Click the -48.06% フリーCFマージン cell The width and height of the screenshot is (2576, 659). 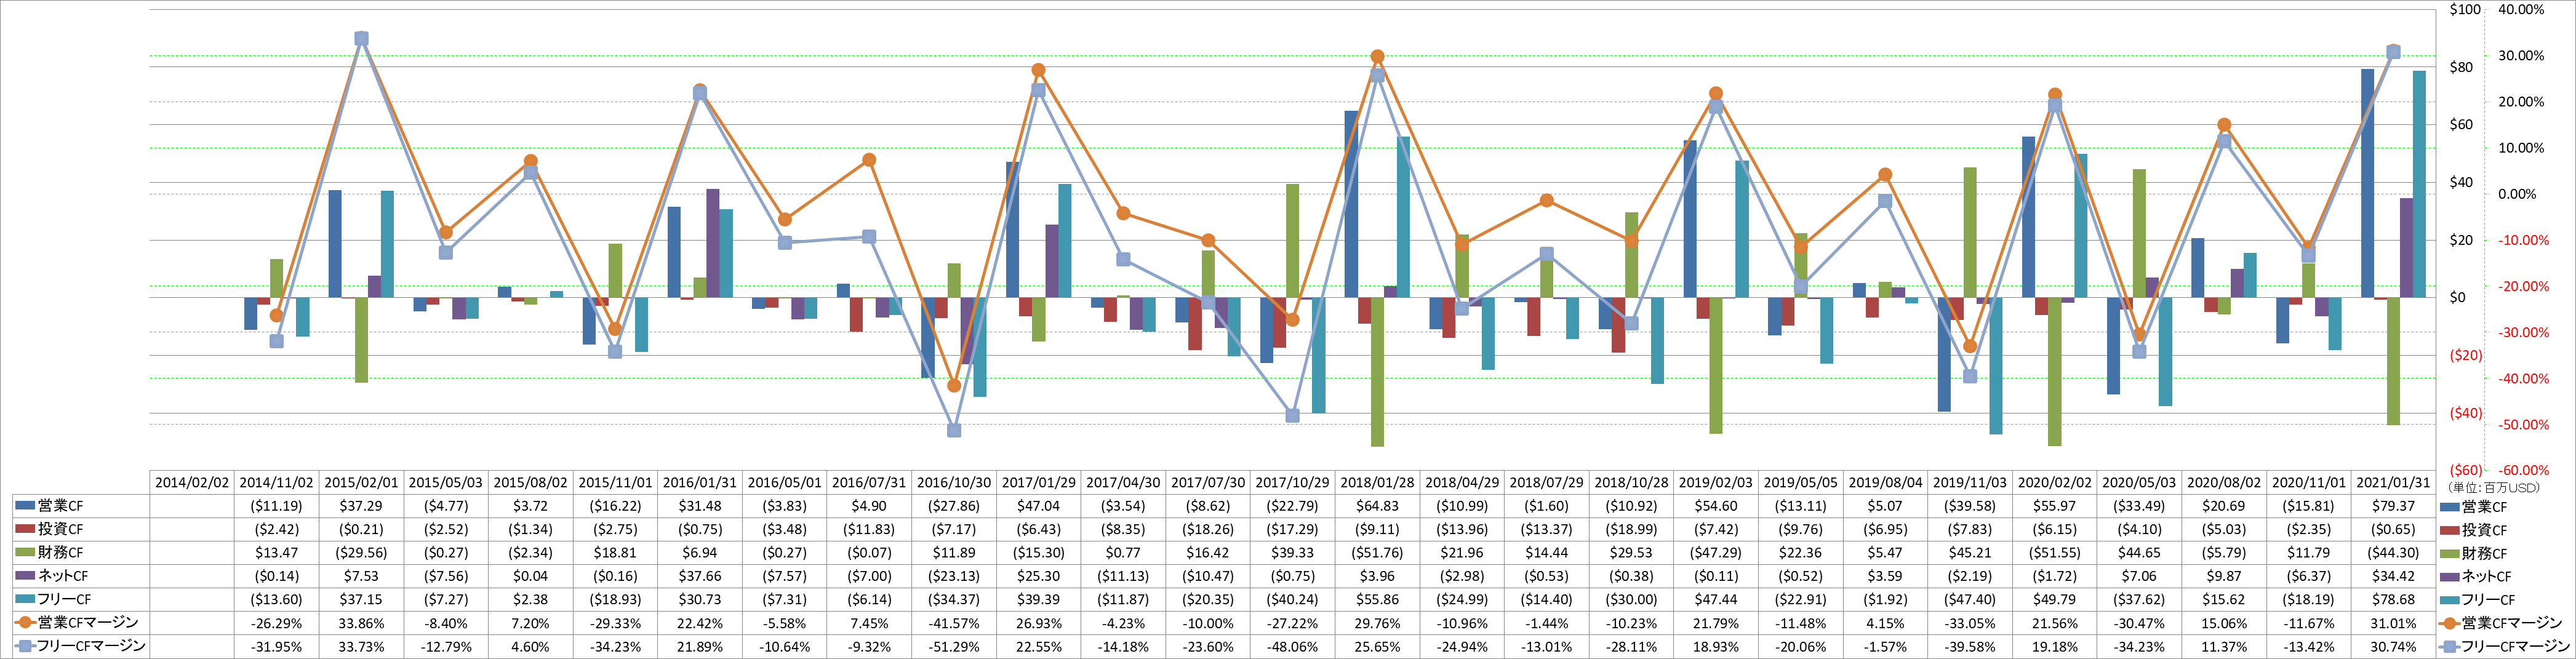click(1292, 646)
